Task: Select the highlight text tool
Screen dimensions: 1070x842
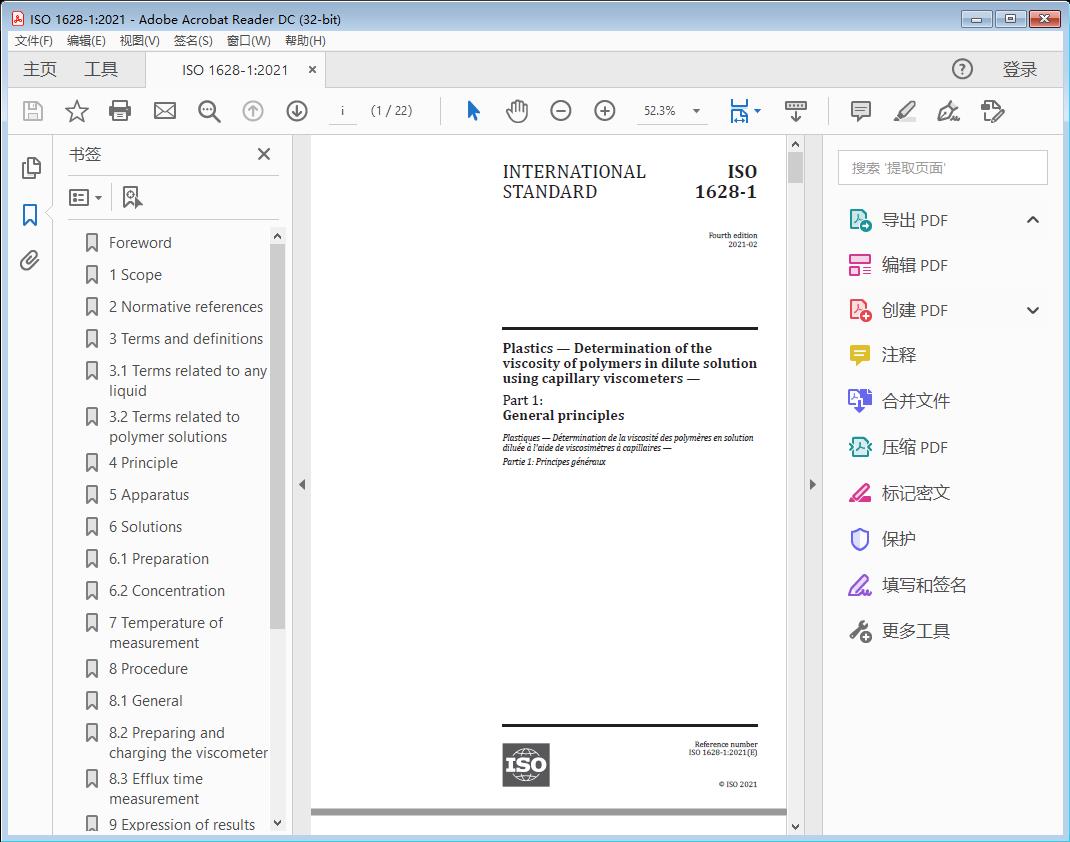Action: tap(904, 111)
